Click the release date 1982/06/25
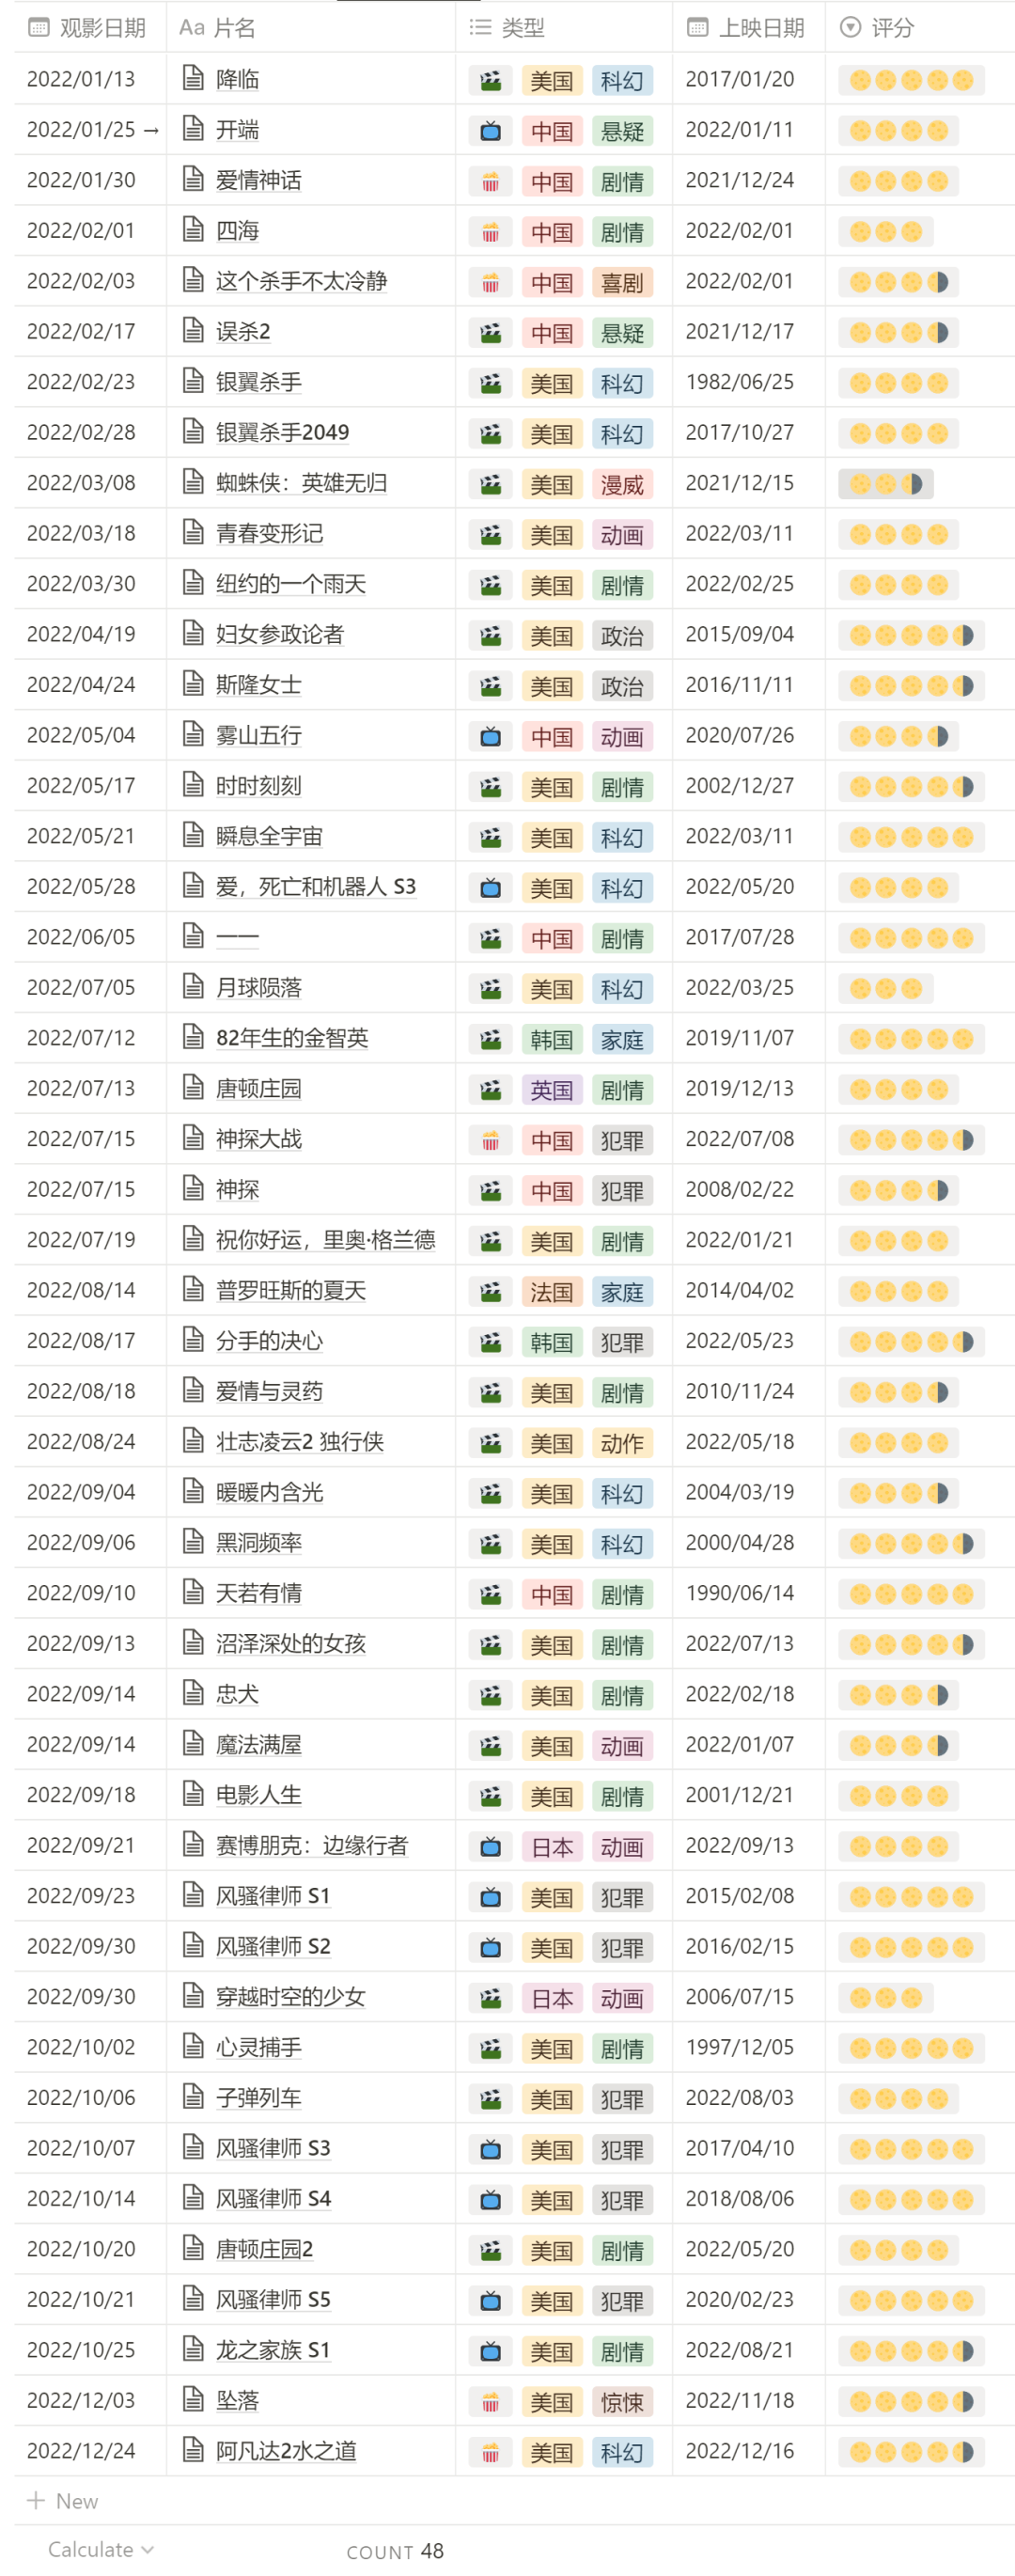The height and width of the screenshot is (2576, 1015). pyautogui.click(x=740, y=382)
